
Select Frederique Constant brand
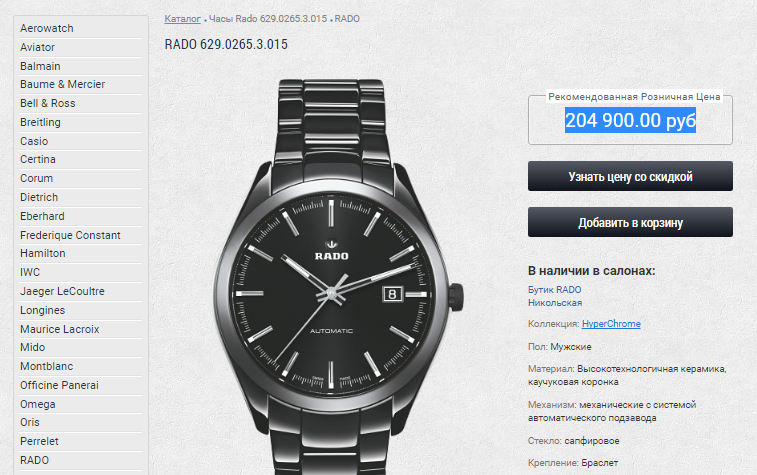tap(70, 235)
